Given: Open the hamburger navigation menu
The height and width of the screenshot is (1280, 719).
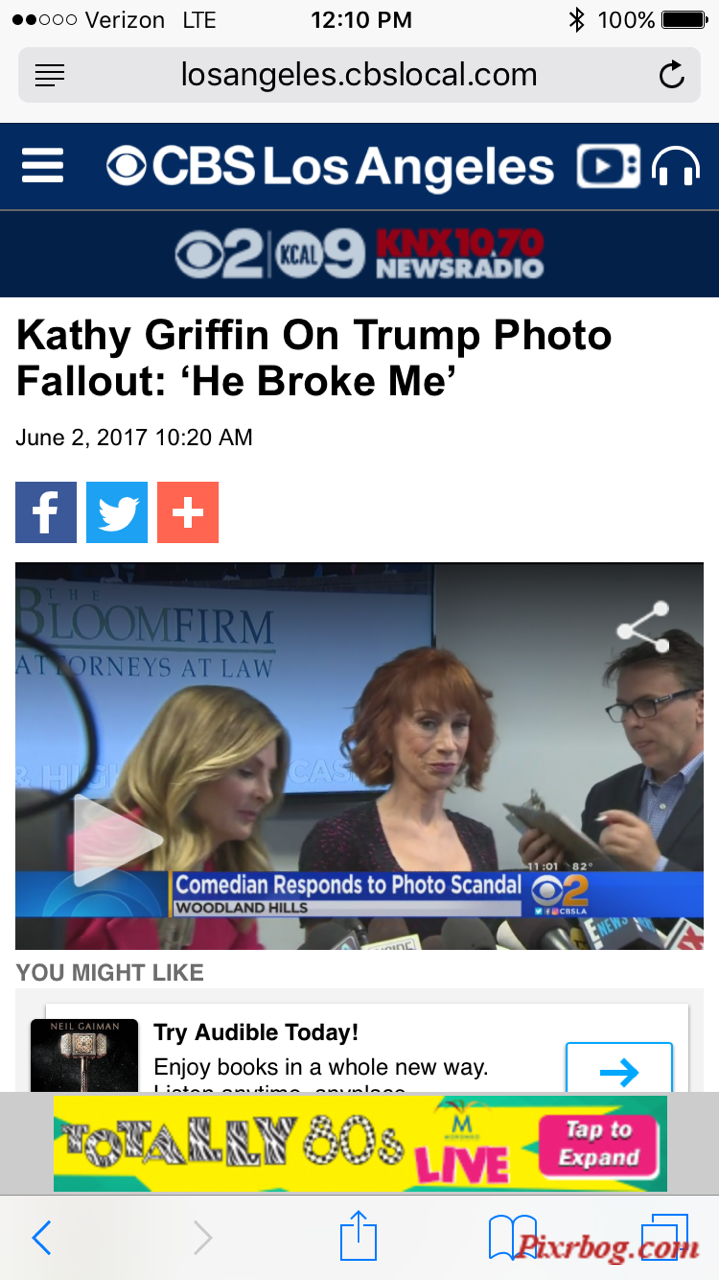Looking at the screenshot, I should click(x=42, y=165).
